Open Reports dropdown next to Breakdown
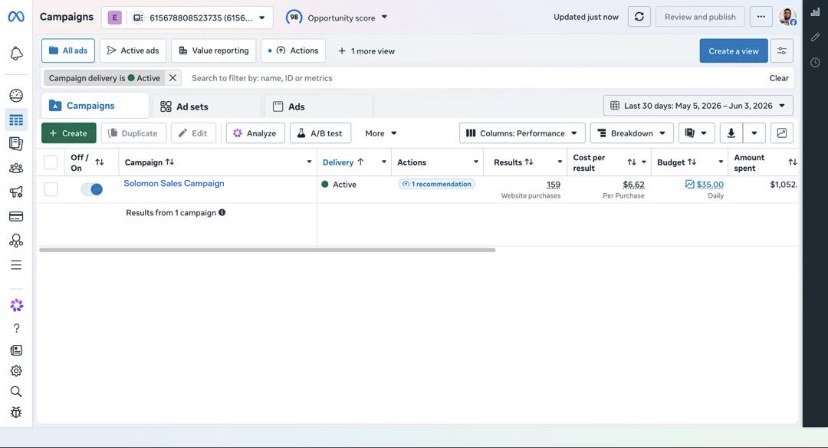The image size is (828, 448). pos(696,133)
